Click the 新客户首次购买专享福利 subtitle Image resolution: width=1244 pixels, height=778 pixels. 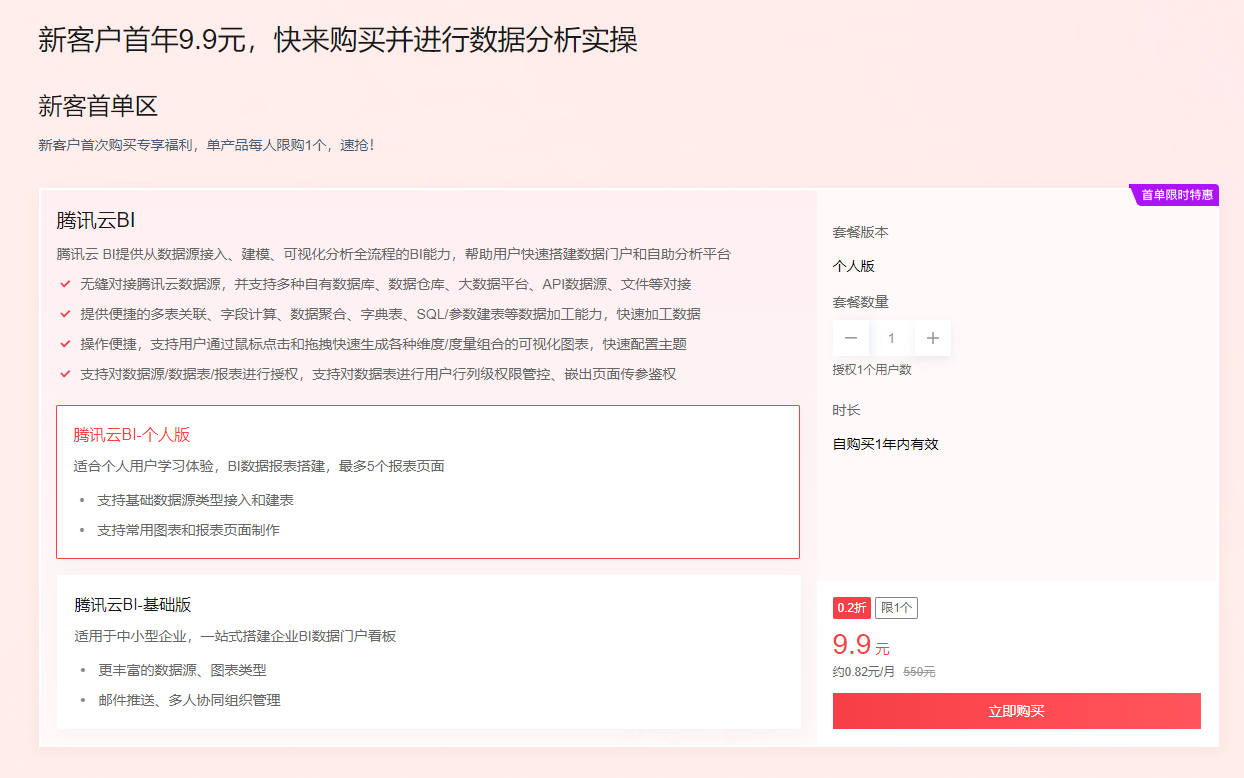click(207, 145)
